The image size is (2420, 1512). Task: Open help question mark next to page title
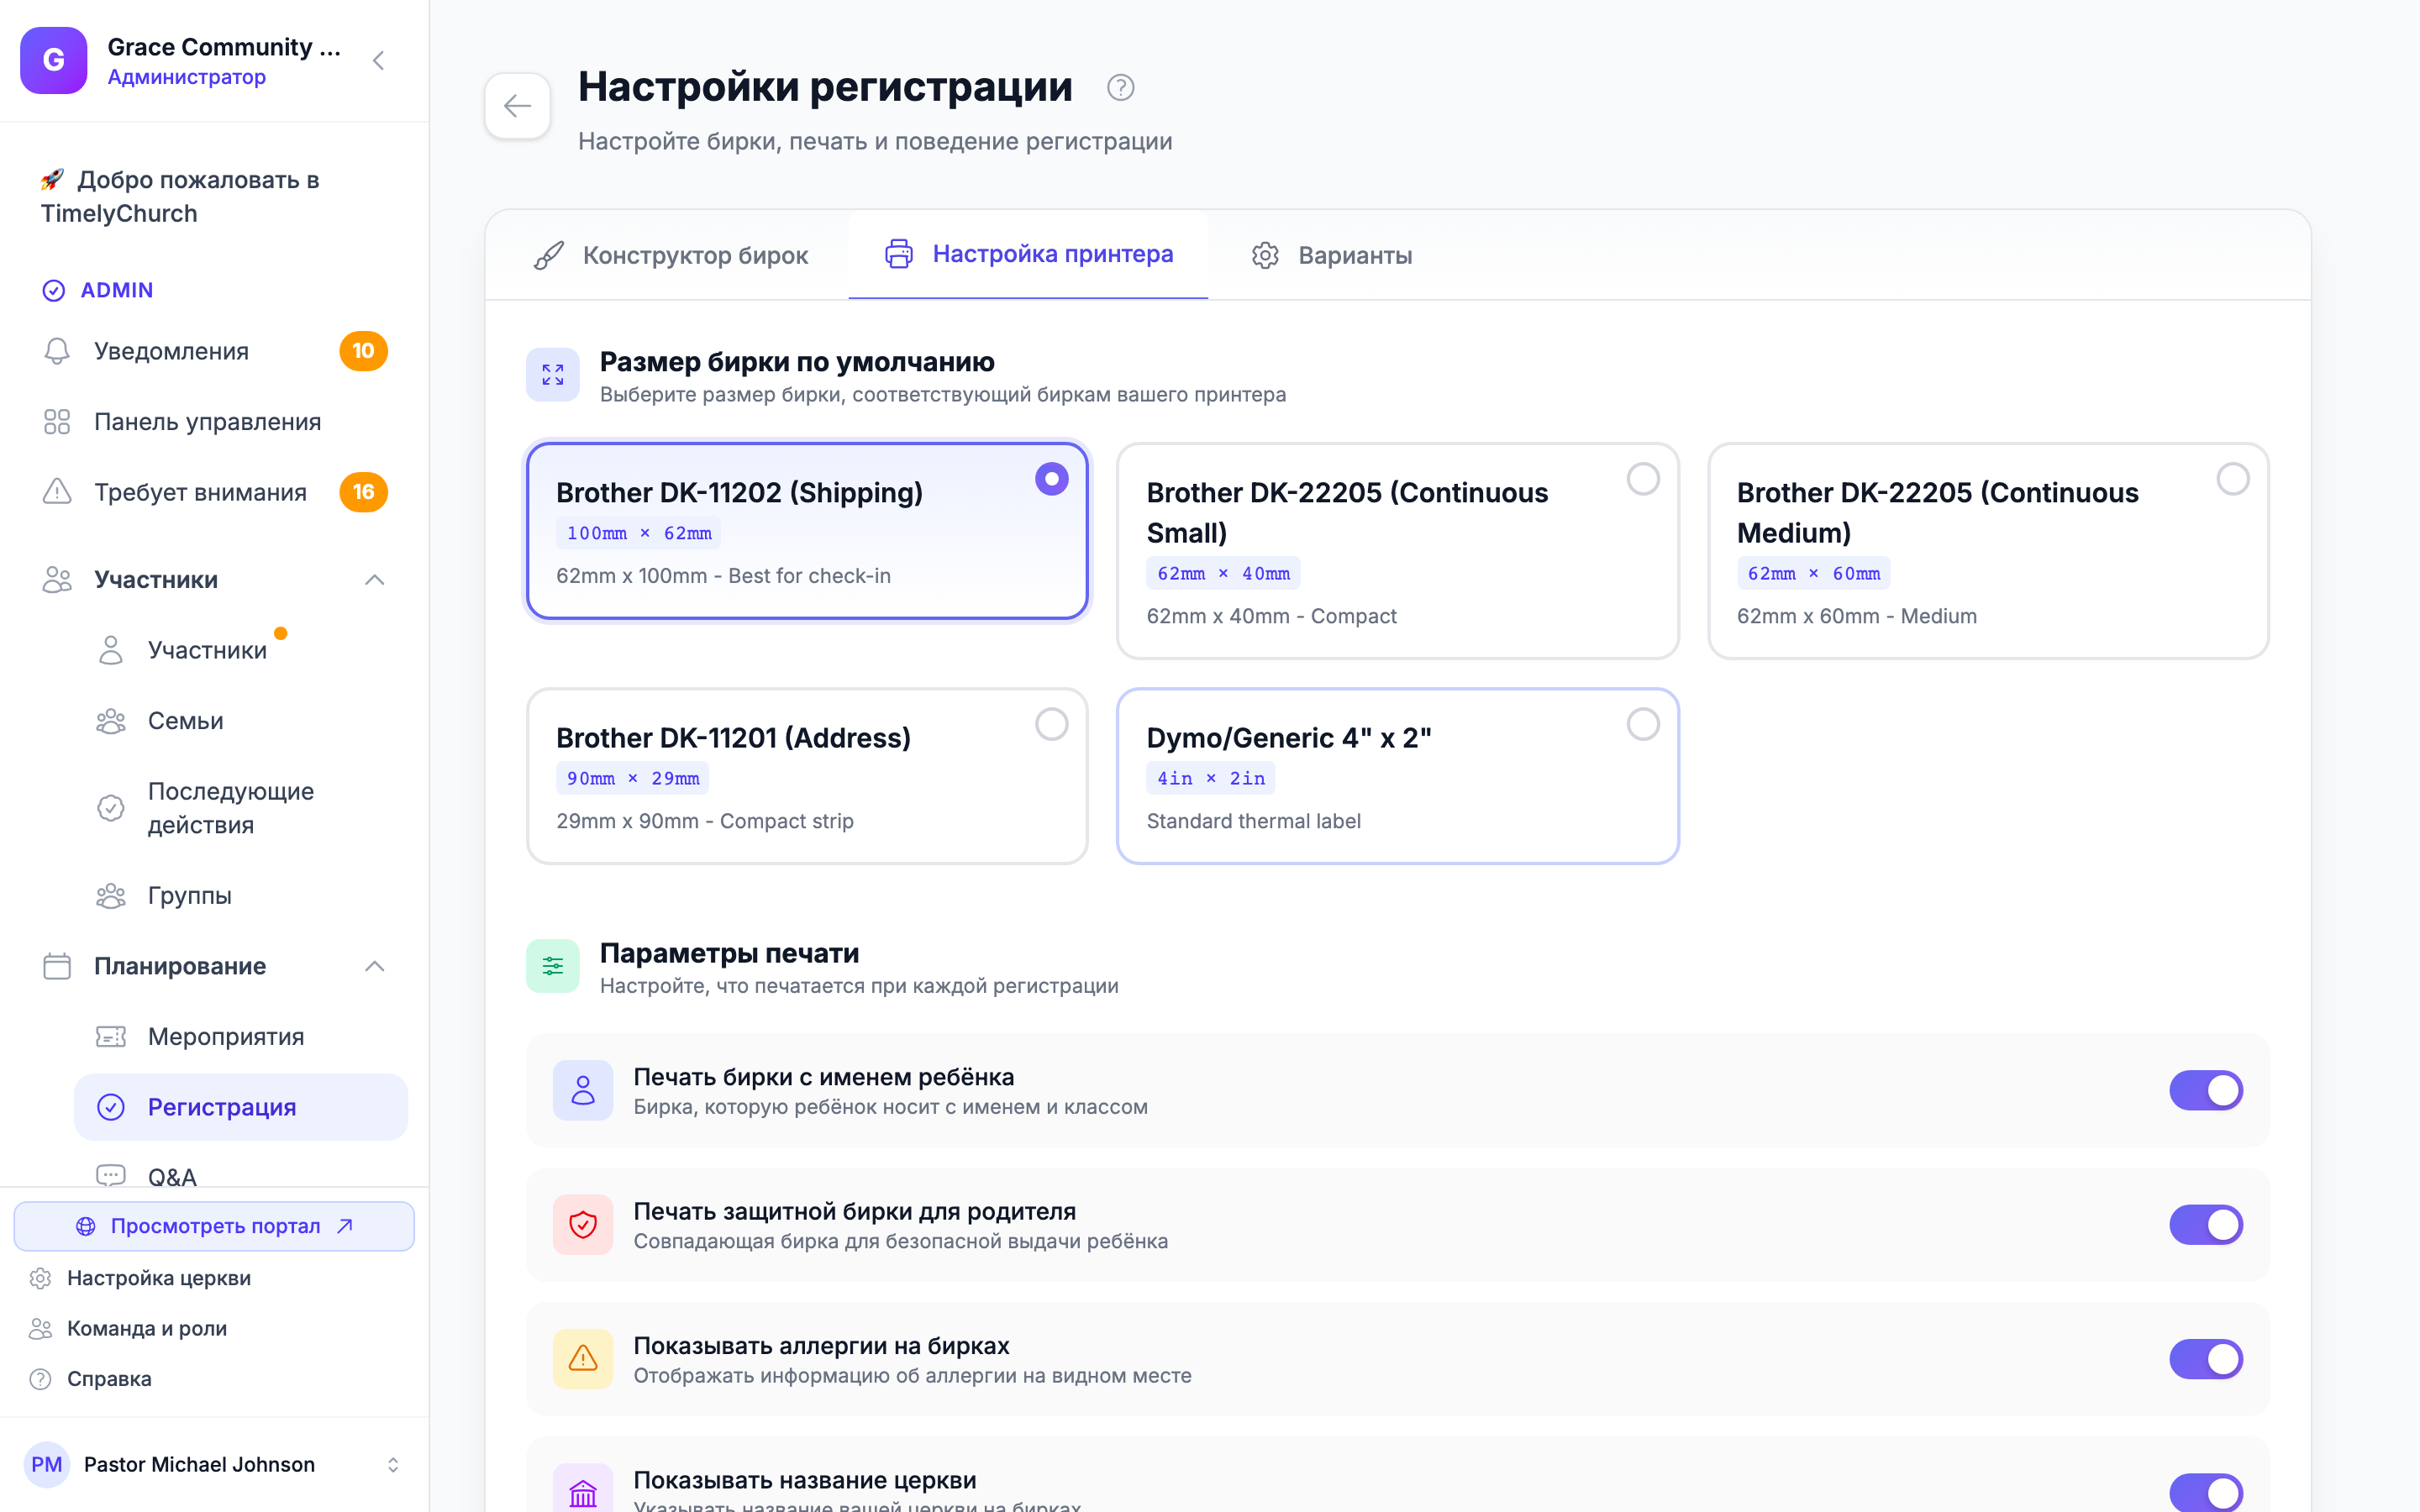click(x=1120, y=88)
